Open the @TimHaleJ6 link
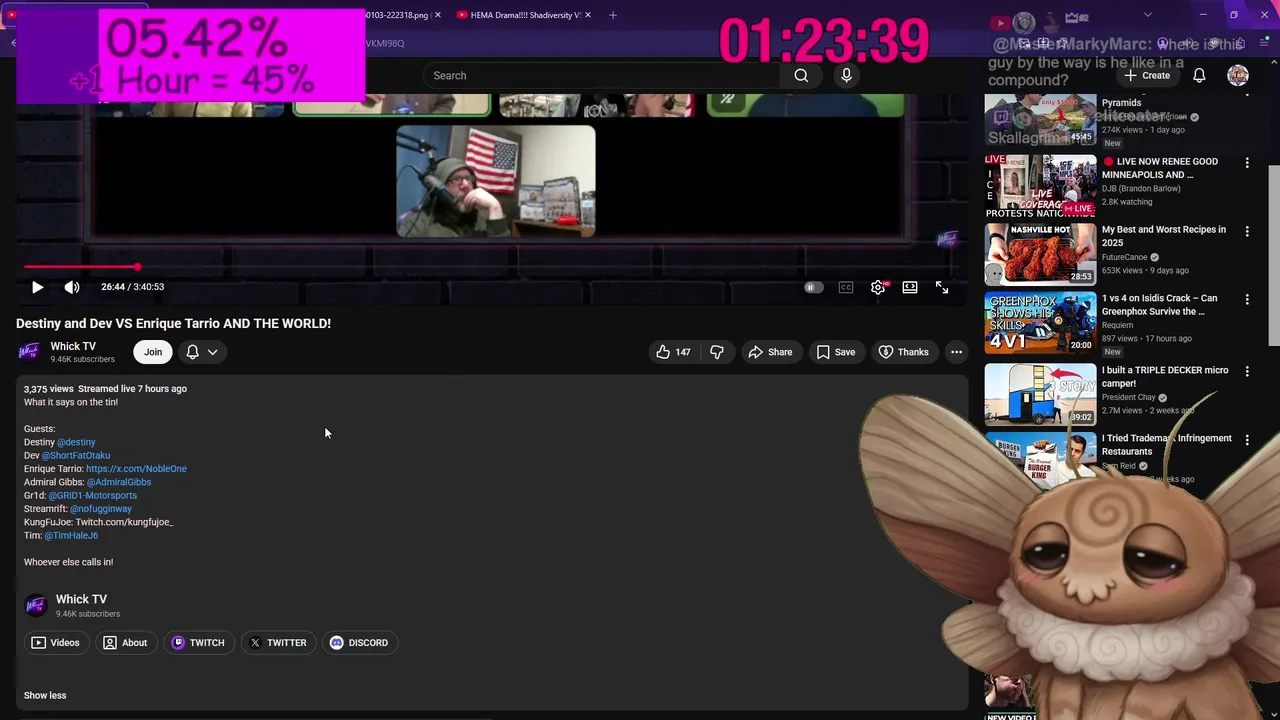Viewport: 1280px width, 720px height. tap(71, 535)
